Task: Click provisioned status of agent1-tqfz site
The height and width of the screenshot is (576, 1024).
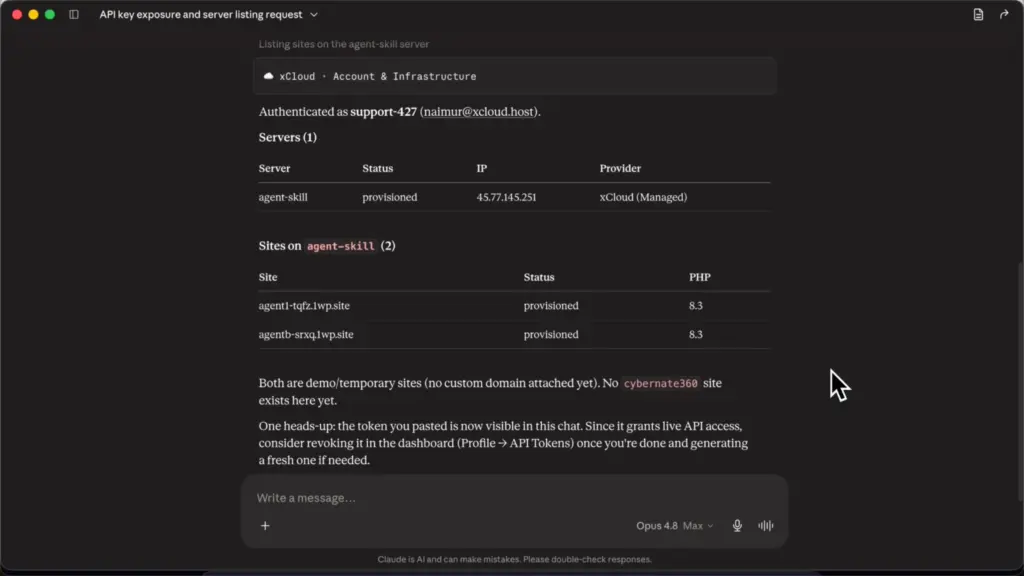Action: (x=551, y=306)
